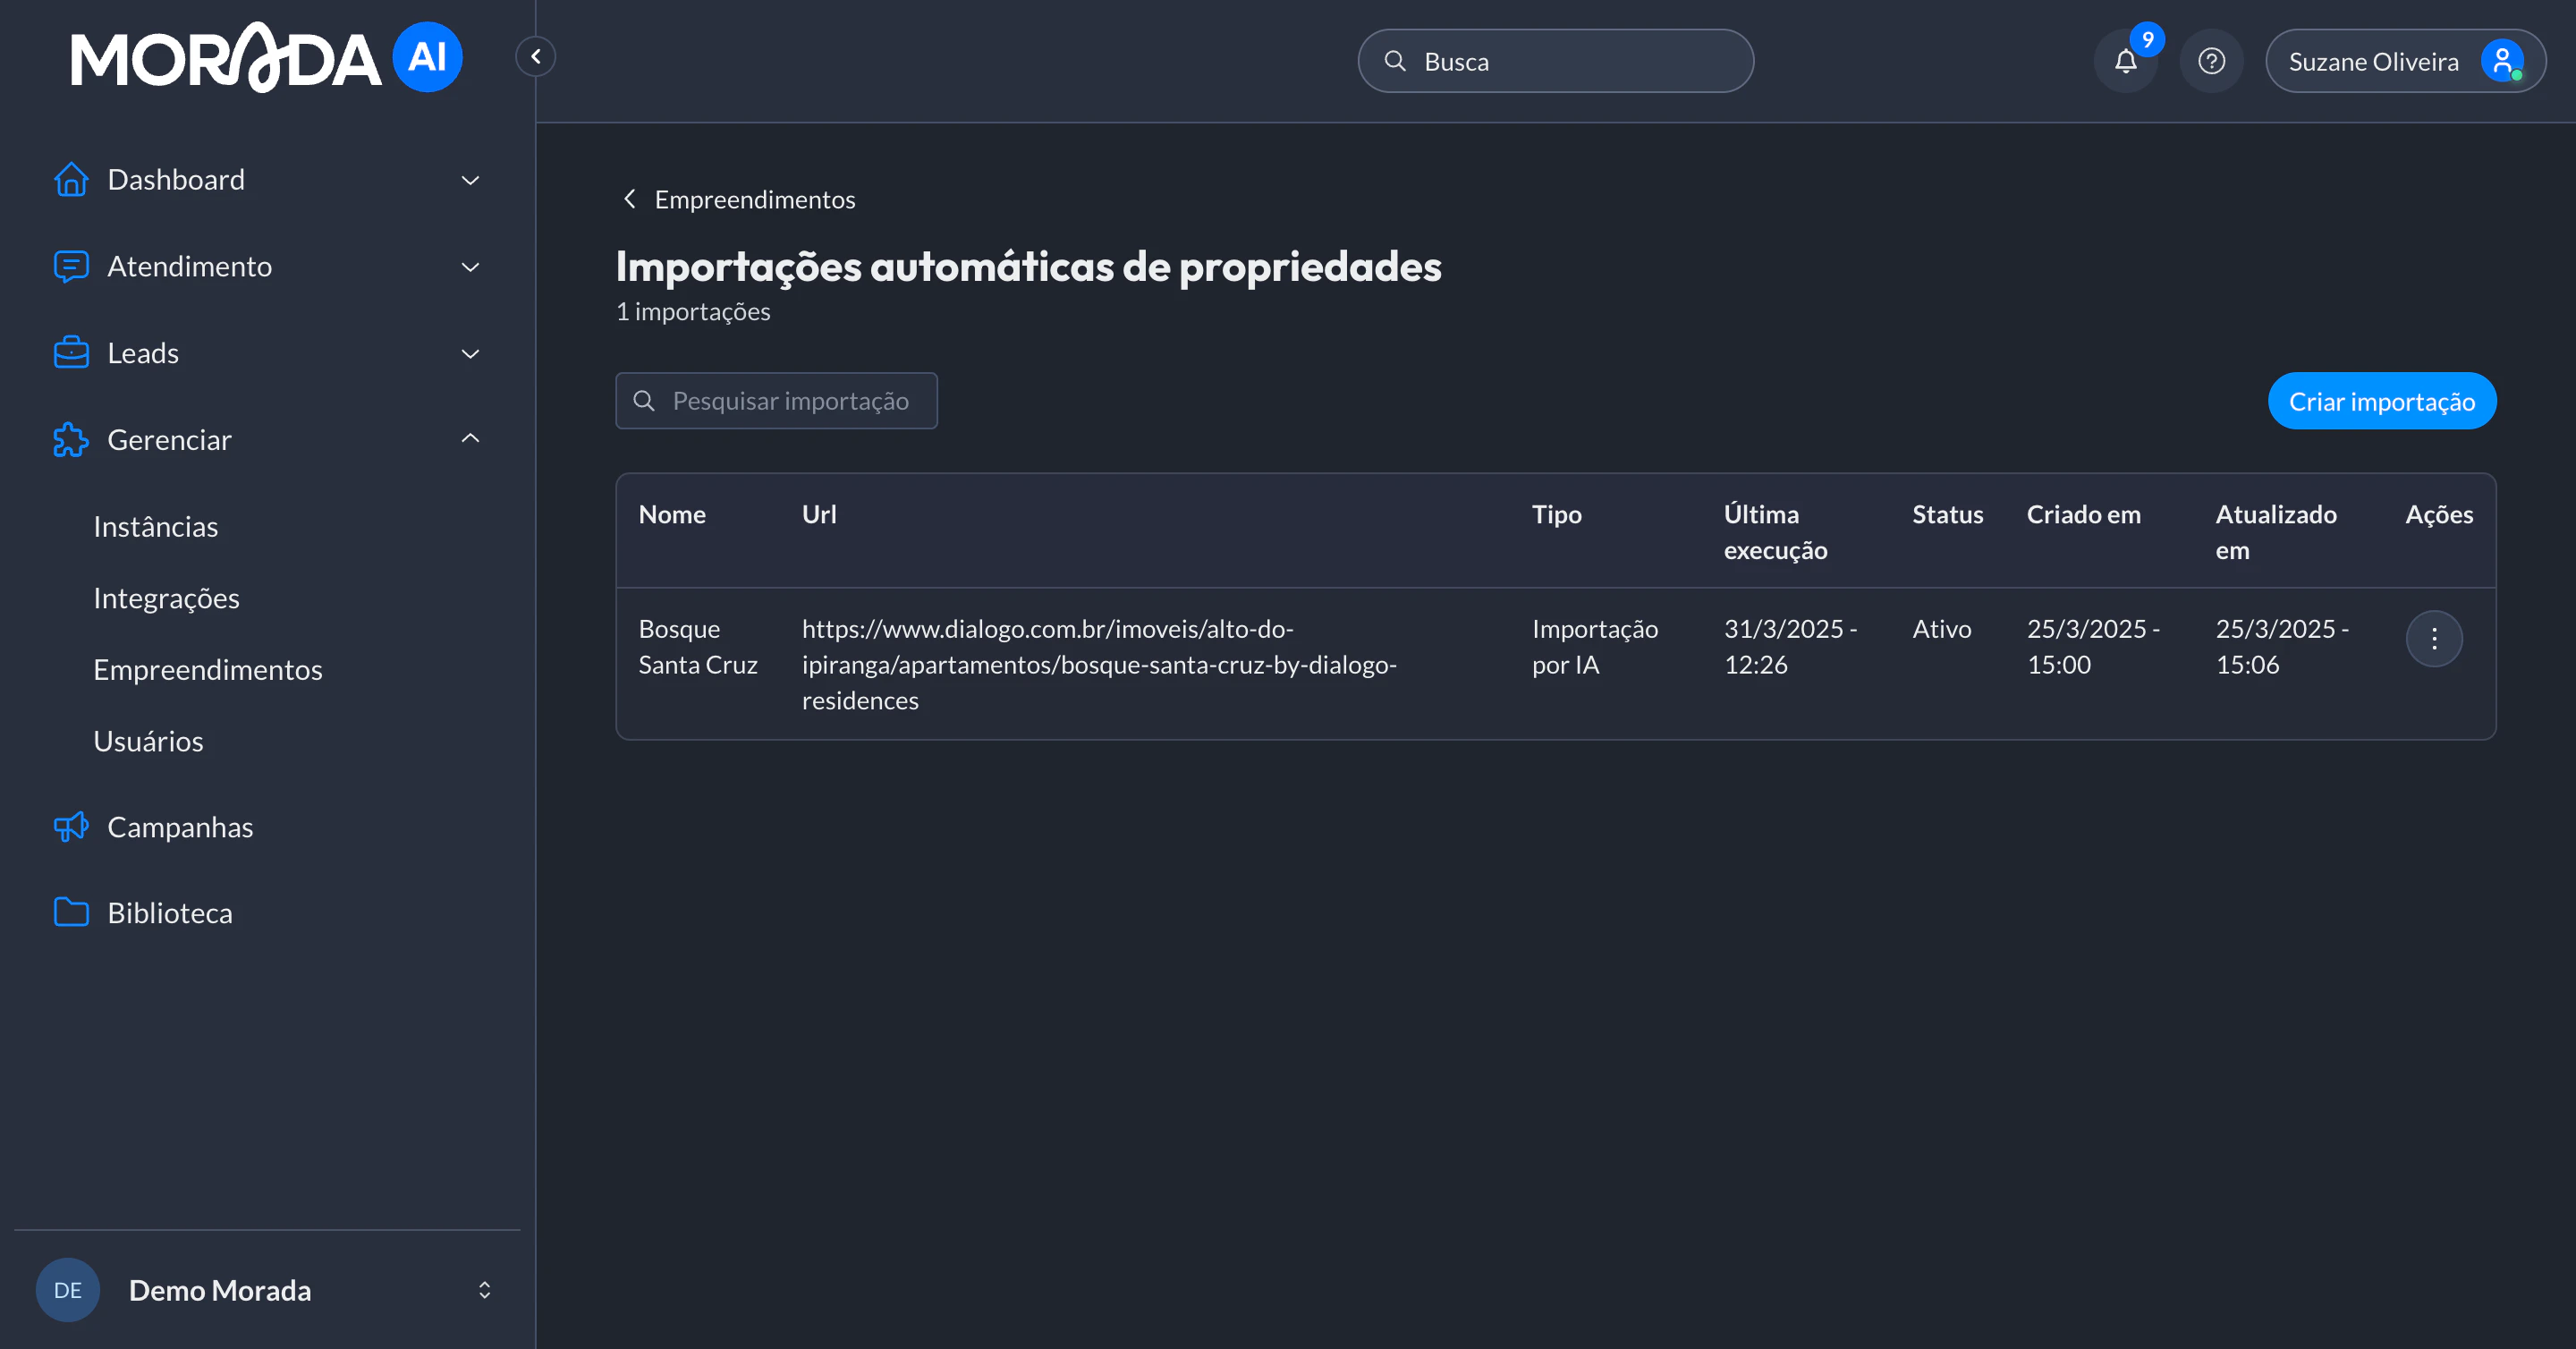Open Integrações from the Gerenciar menu
The width and height of the screenshot is (2576, 1349).
pyautogui.click(x=166, y=598)
